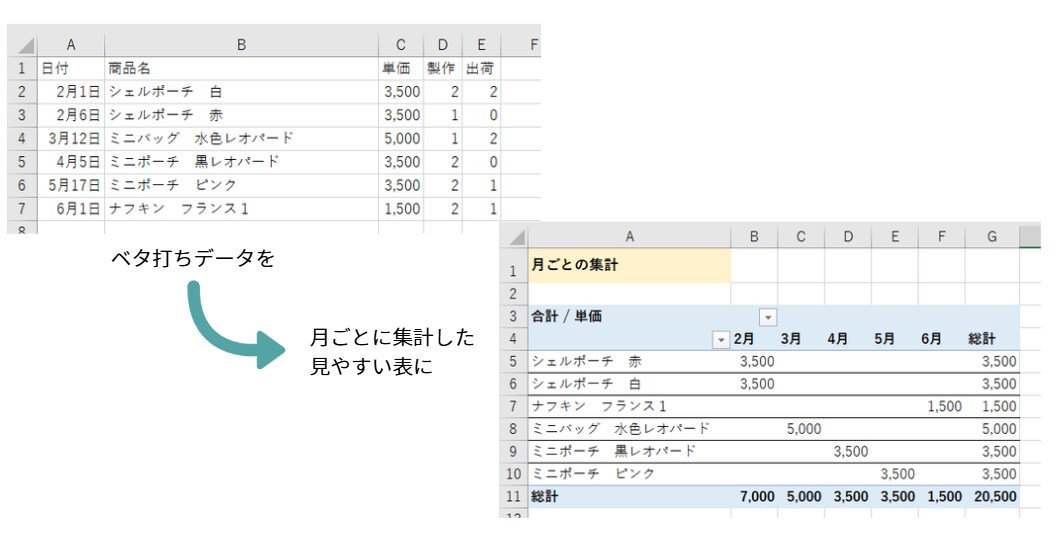Open the column labels filter dropdown beside 合計 / 単価
This screenshot has height=546, width=1061.
click(768, 317)
